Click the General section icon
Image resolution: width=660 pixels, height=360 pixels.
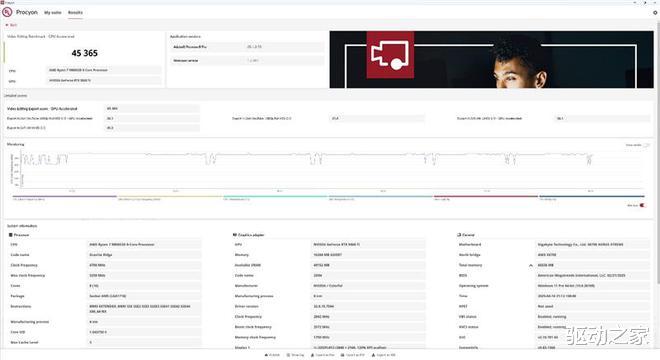pyautogui.click(x=459, y=235)
